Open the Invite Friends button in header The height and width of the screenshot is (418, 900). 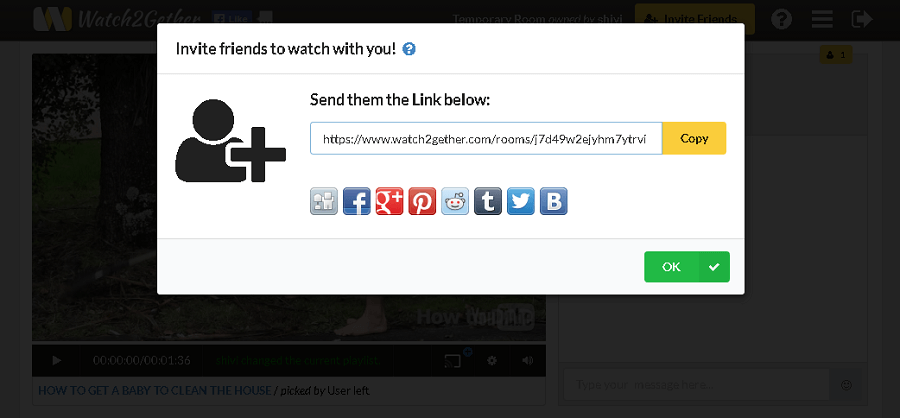pyautogui.click(x=695, y=19)
